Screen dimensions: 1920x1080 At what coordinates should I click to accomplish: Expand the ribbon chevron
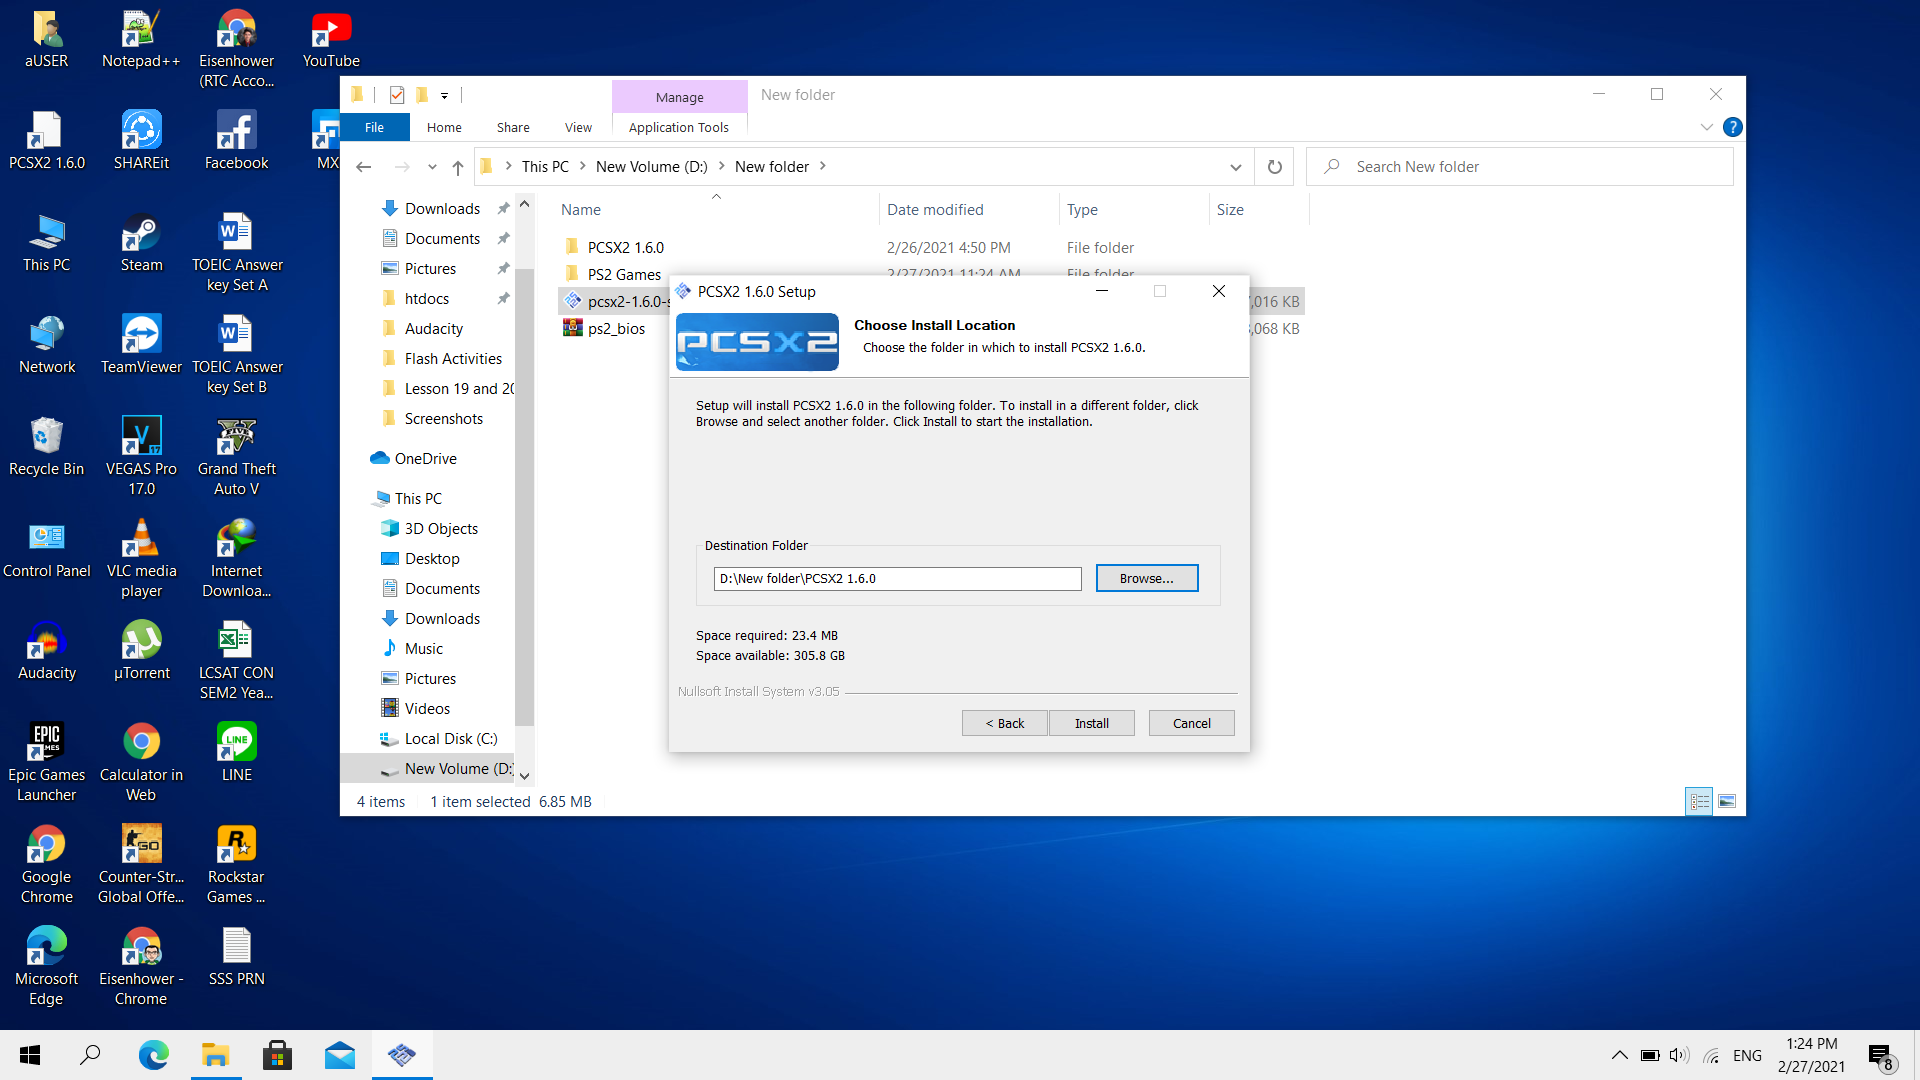(x=1706, y=127)
